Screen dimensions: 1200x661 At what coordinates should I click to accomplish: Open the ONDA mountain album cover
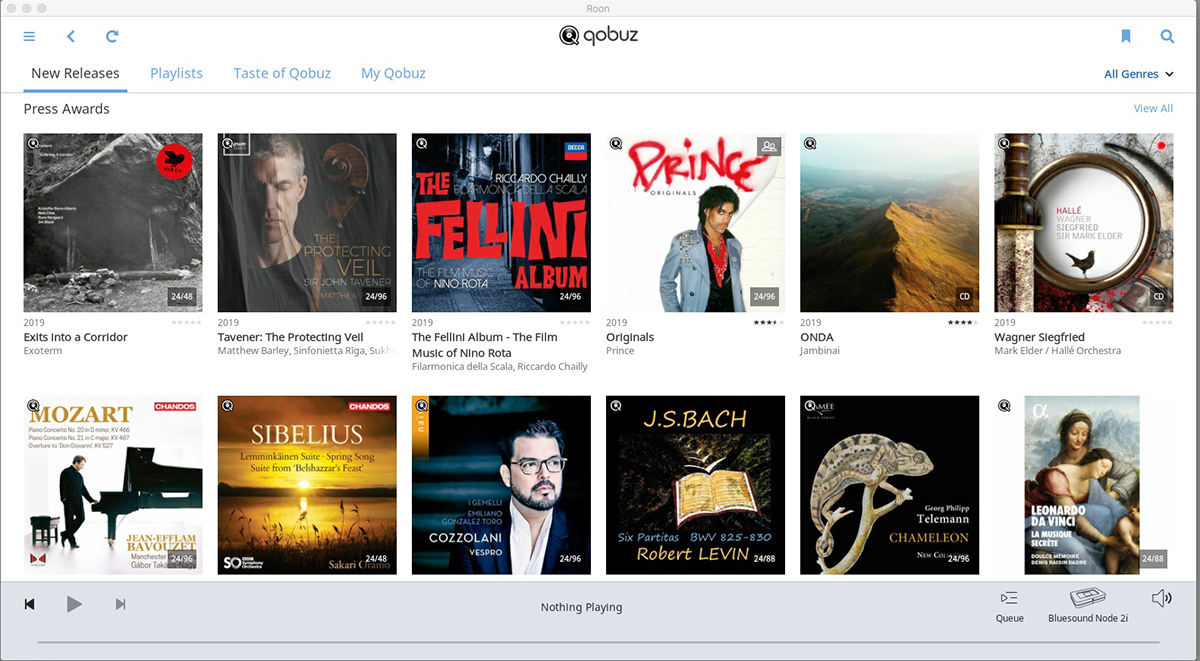pos(889,223)
